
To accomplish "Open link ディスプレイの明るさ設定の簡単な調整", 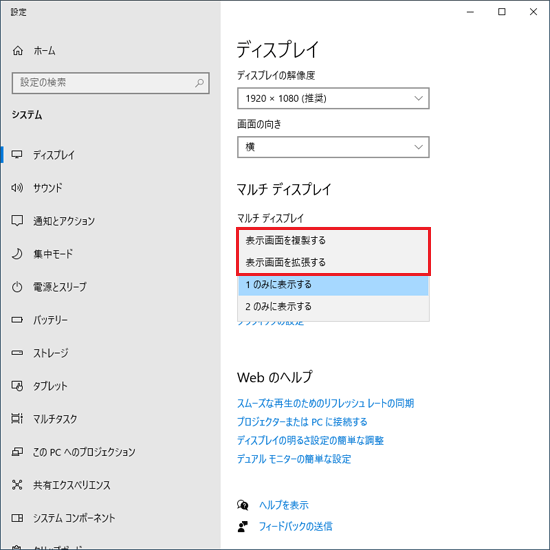I will pos(310,440).
